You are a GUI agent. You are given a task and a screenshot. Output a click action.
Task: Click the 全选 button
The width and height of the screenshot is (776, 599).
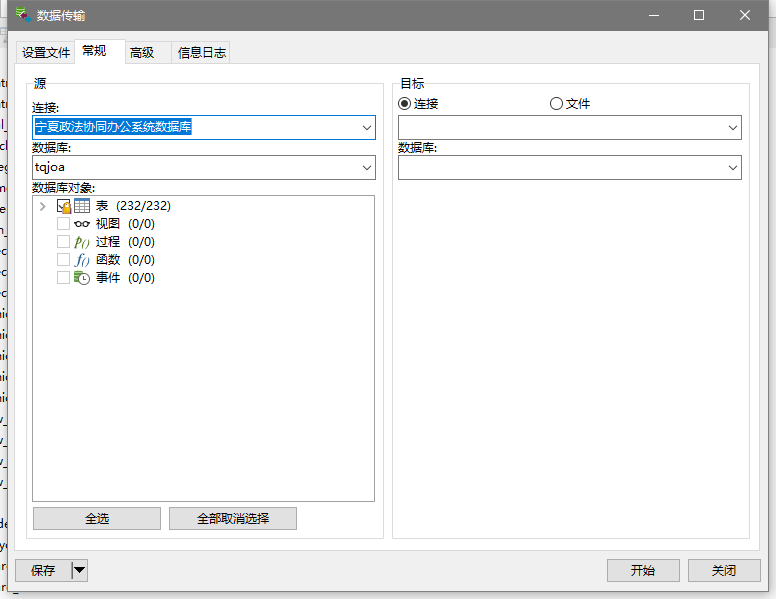(97, 518)
